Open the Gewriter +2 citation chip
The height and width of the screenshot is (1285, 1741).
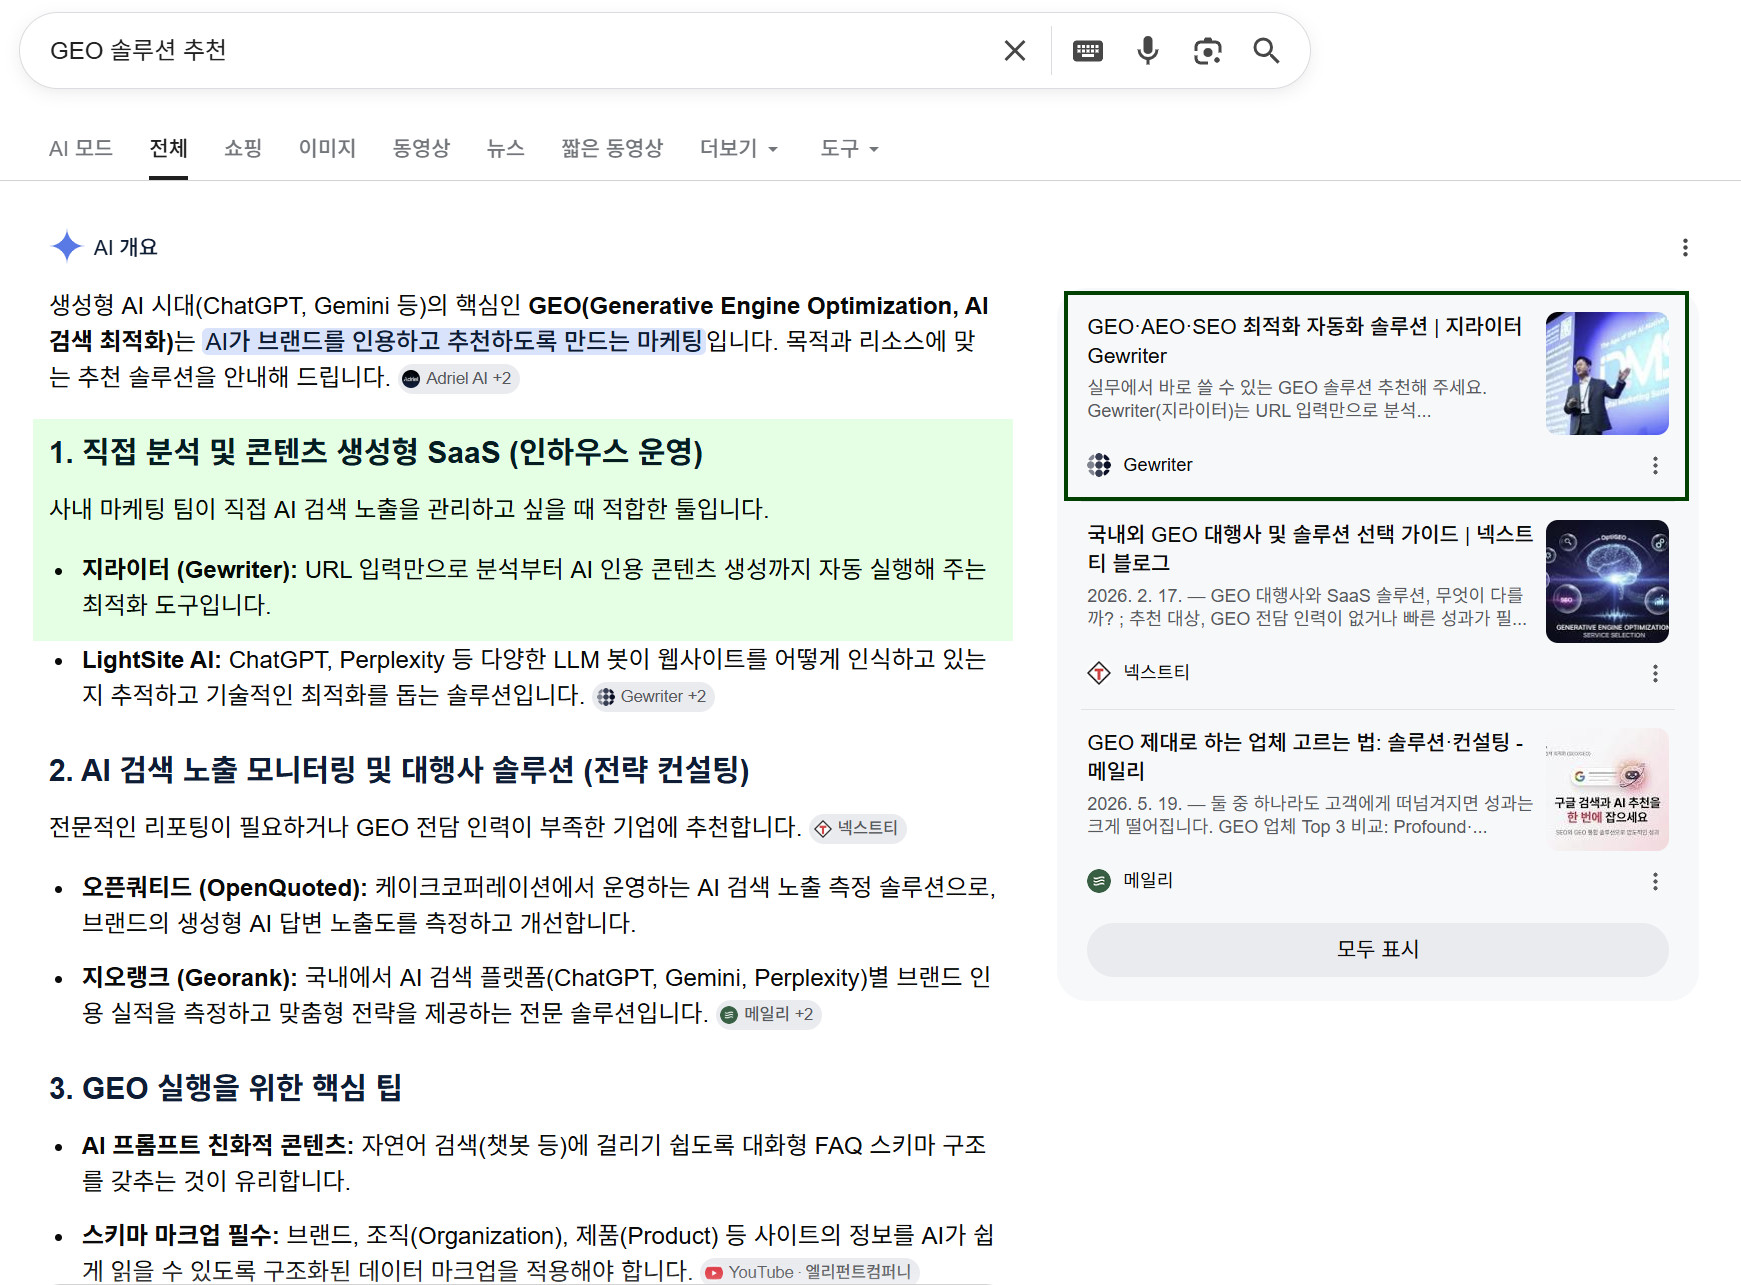653,696
